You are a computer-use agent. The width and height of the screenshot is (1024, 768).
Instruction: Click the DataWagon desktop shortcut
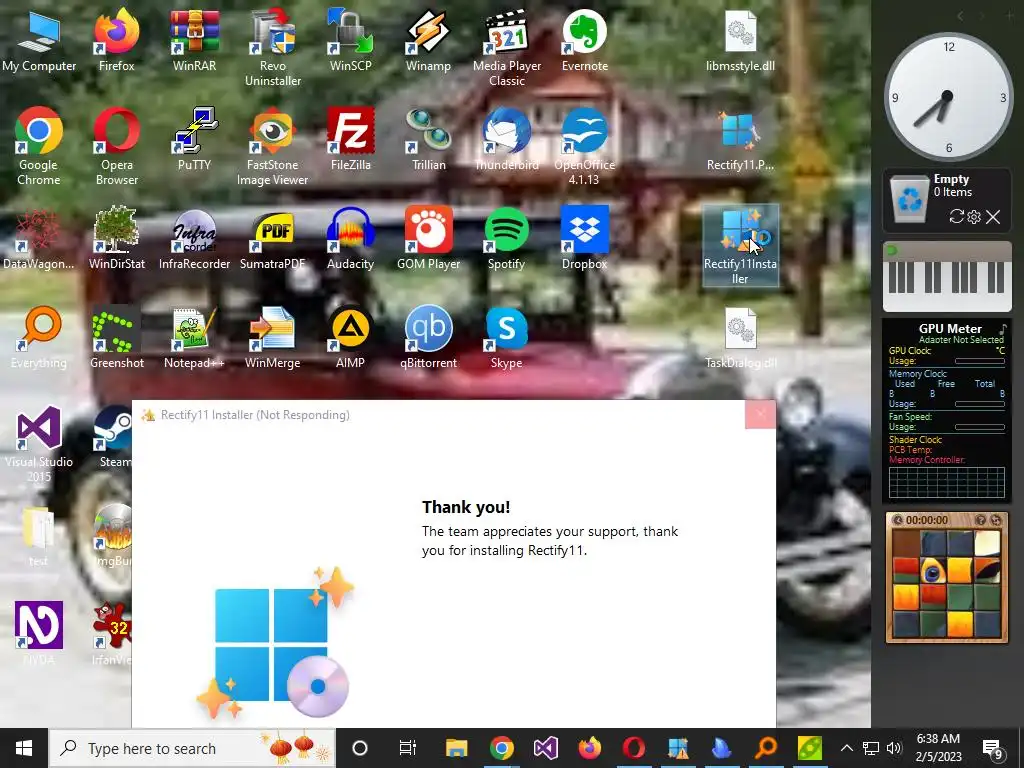[x=39, y=240]
